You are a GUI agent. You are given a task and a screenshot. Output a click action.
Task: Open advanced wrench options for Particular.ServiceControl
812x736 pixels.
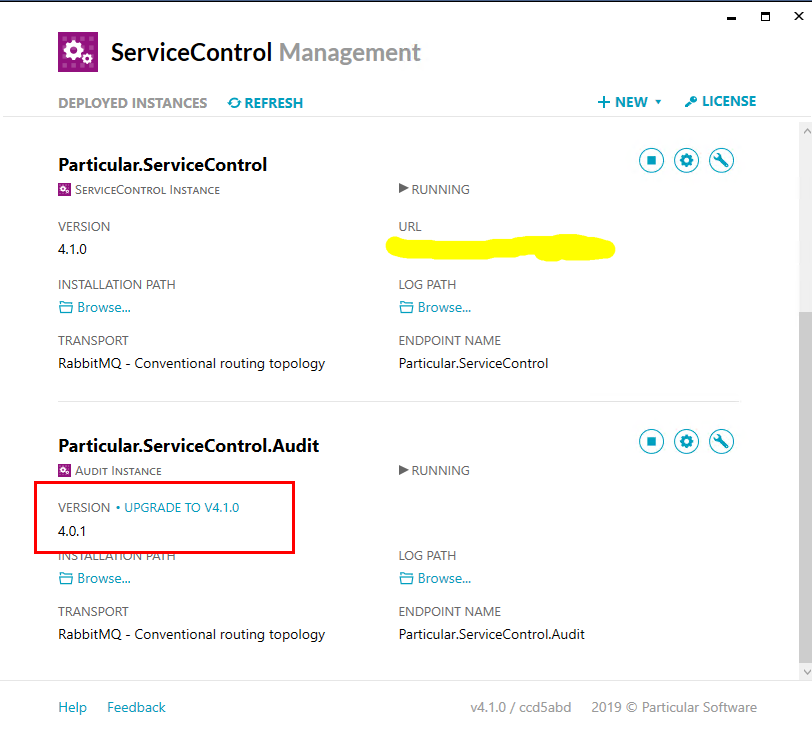click(721, 161)
